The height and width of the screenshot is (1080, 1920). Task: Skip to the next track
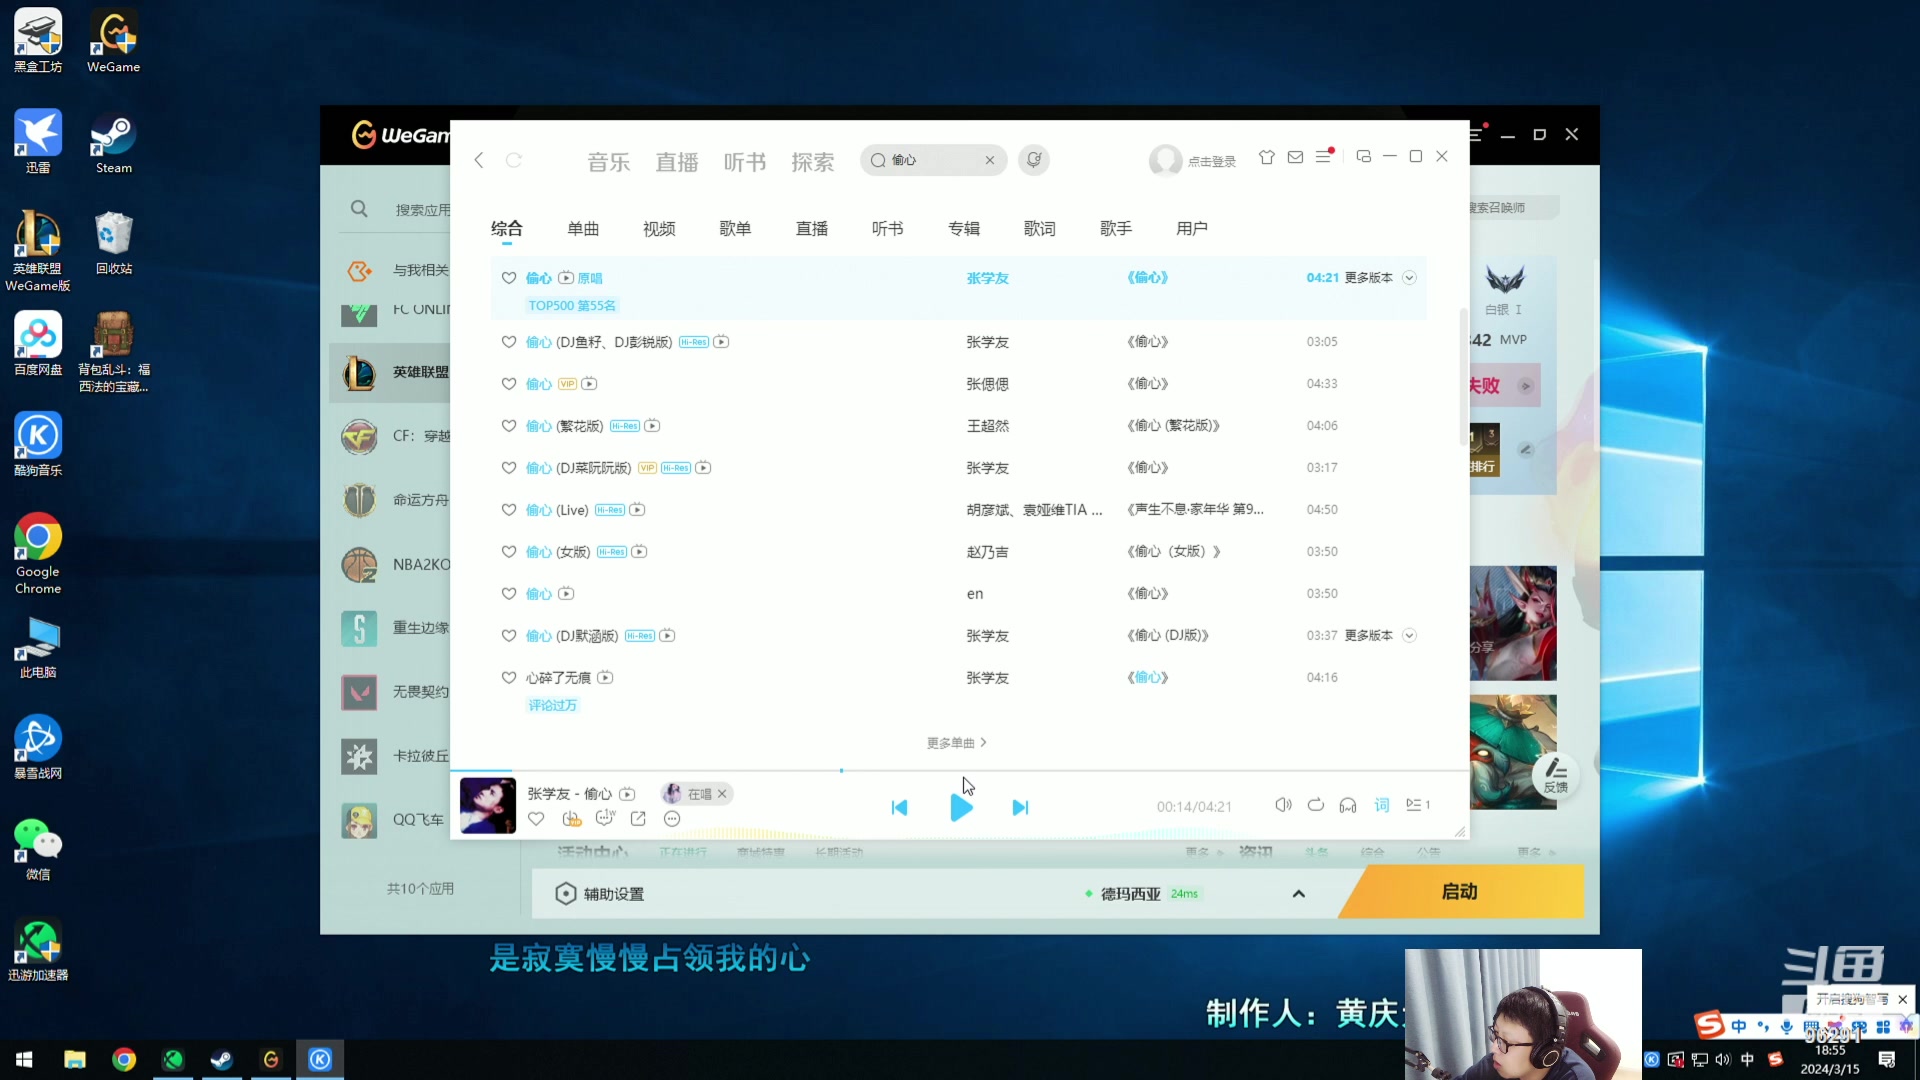(x=1019, y=807)
